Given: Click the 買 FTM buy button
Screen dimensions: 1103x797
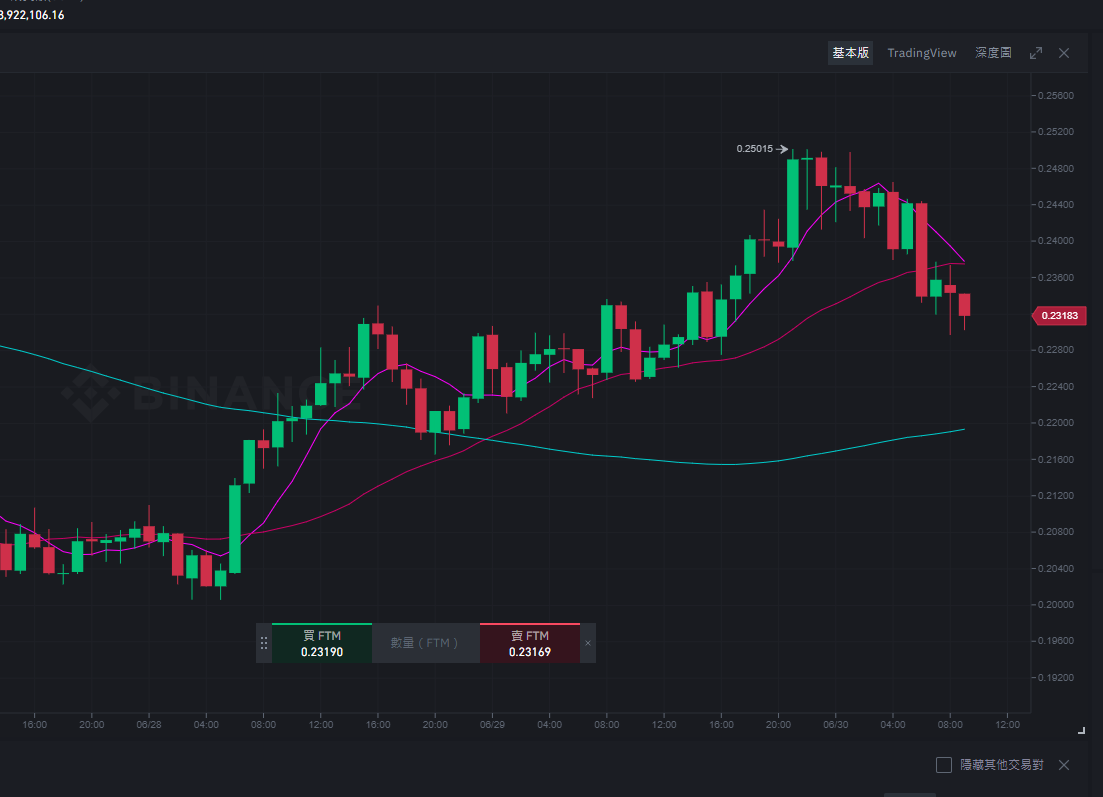Looking at the screenshot, I should [x=321, y=643].
